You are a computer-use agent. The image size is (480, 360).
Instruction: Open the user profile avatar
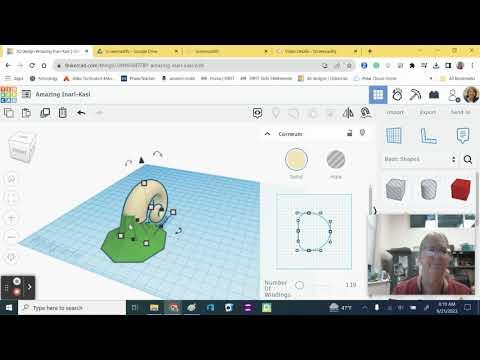pyautogui.click(x=471, y=95)
